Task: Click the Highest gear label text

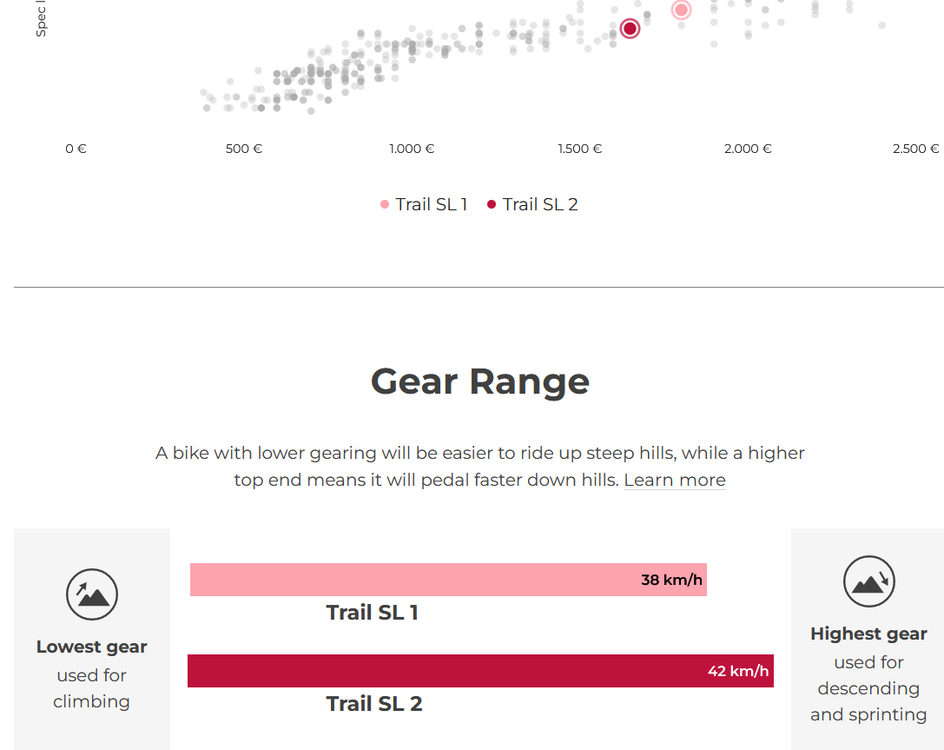Action: 868,634
